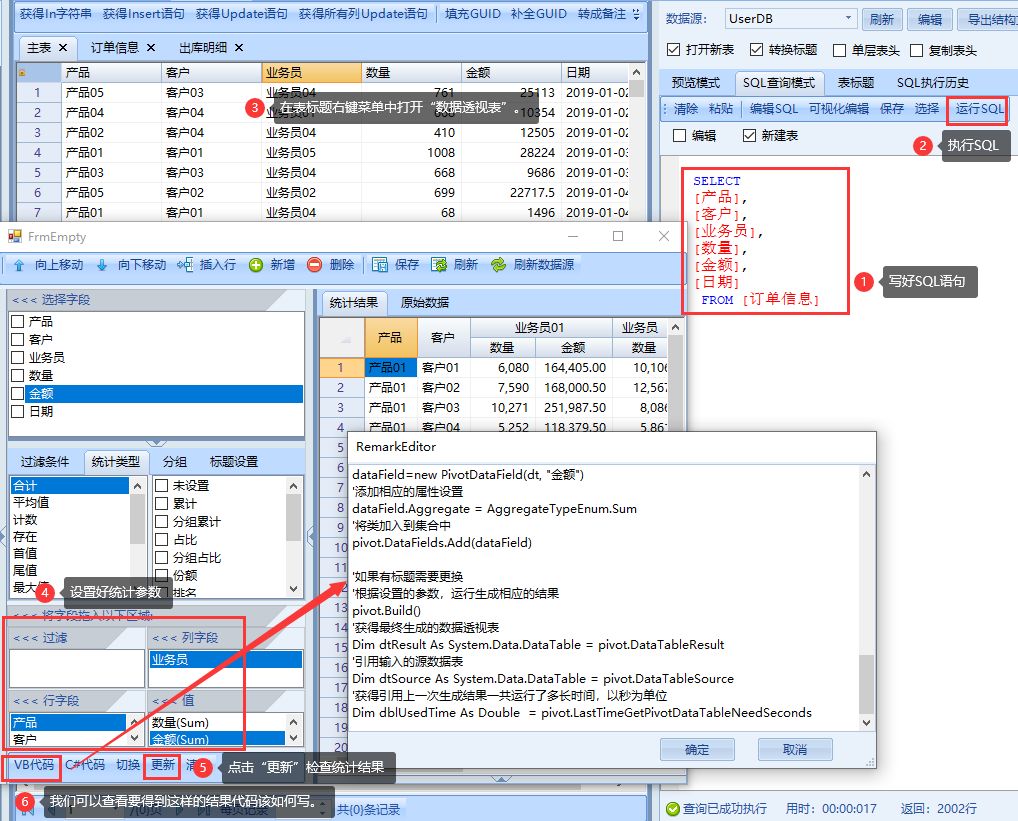Click the field list collapse arrow below 日期
The image size is (1018, 821).
coord(156,443)
